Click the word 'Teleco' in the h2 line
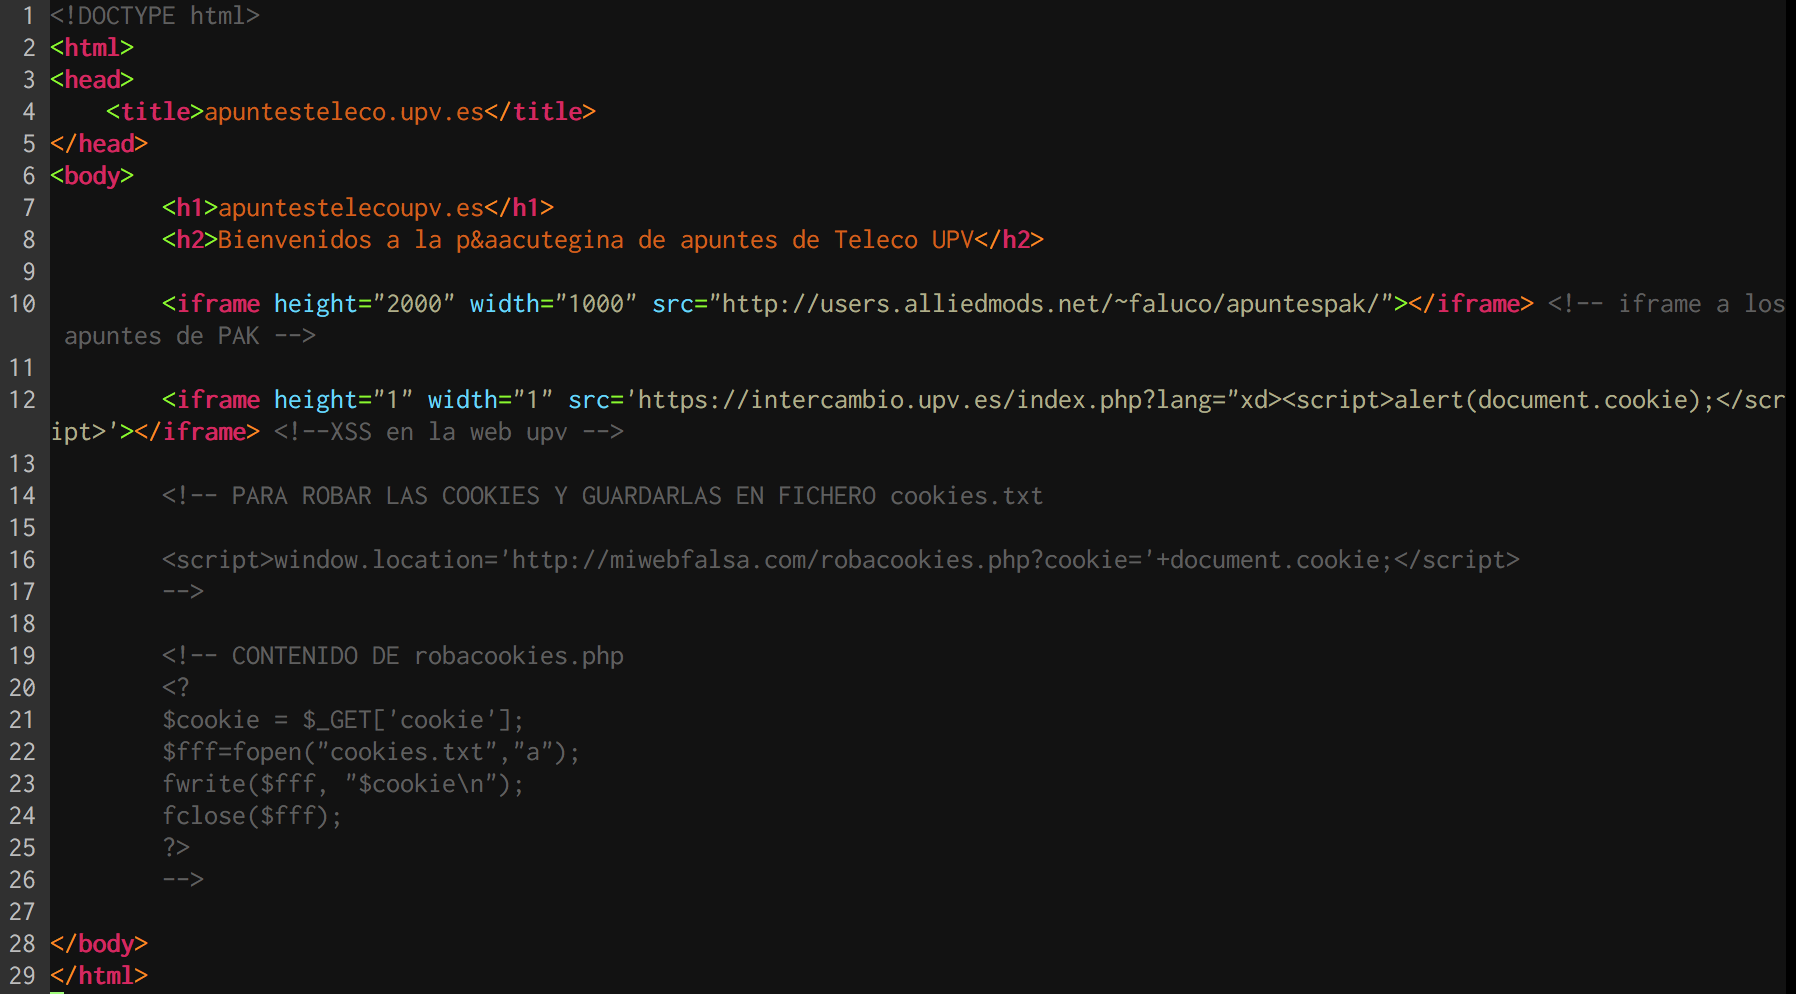 876,240
